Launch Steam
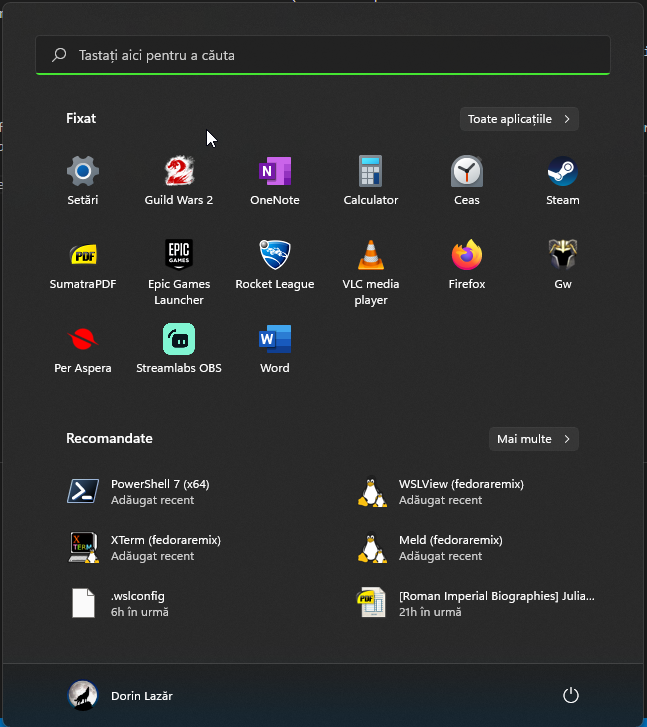This screenshot has width=647, height=727. [x=563, y=181]
